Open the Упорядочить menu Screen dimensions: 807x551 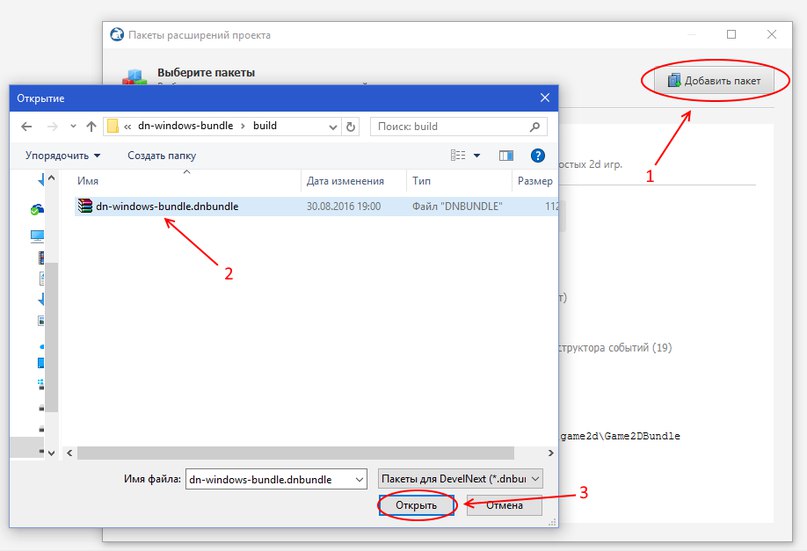click(x=63, y=155)
